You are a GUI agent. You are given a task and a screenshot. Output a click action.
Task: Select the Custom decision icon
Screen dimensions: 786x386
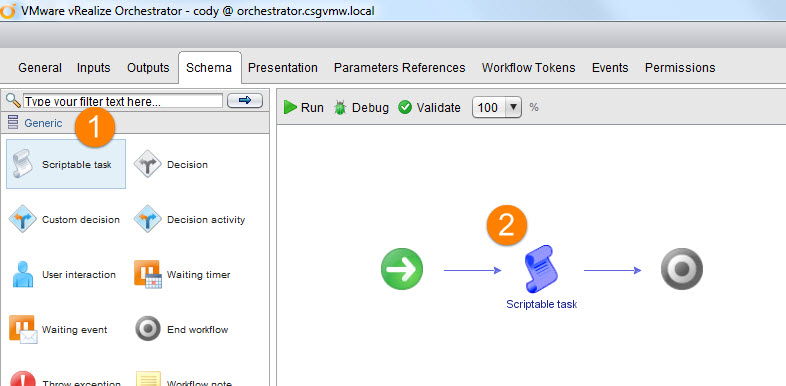pyautogui.click(x=23, y=220)
